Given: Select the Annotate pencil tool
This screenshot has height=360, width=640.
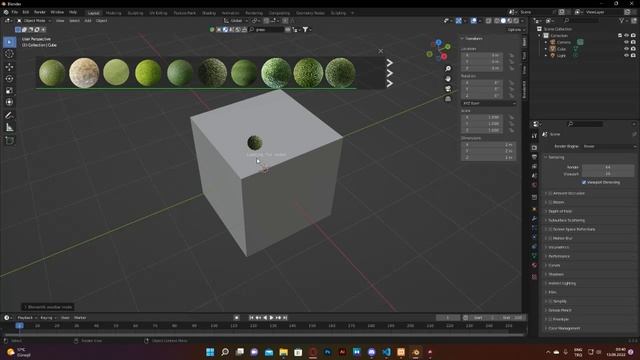Looking at the screenshot, I should click(x=9, y=116).
